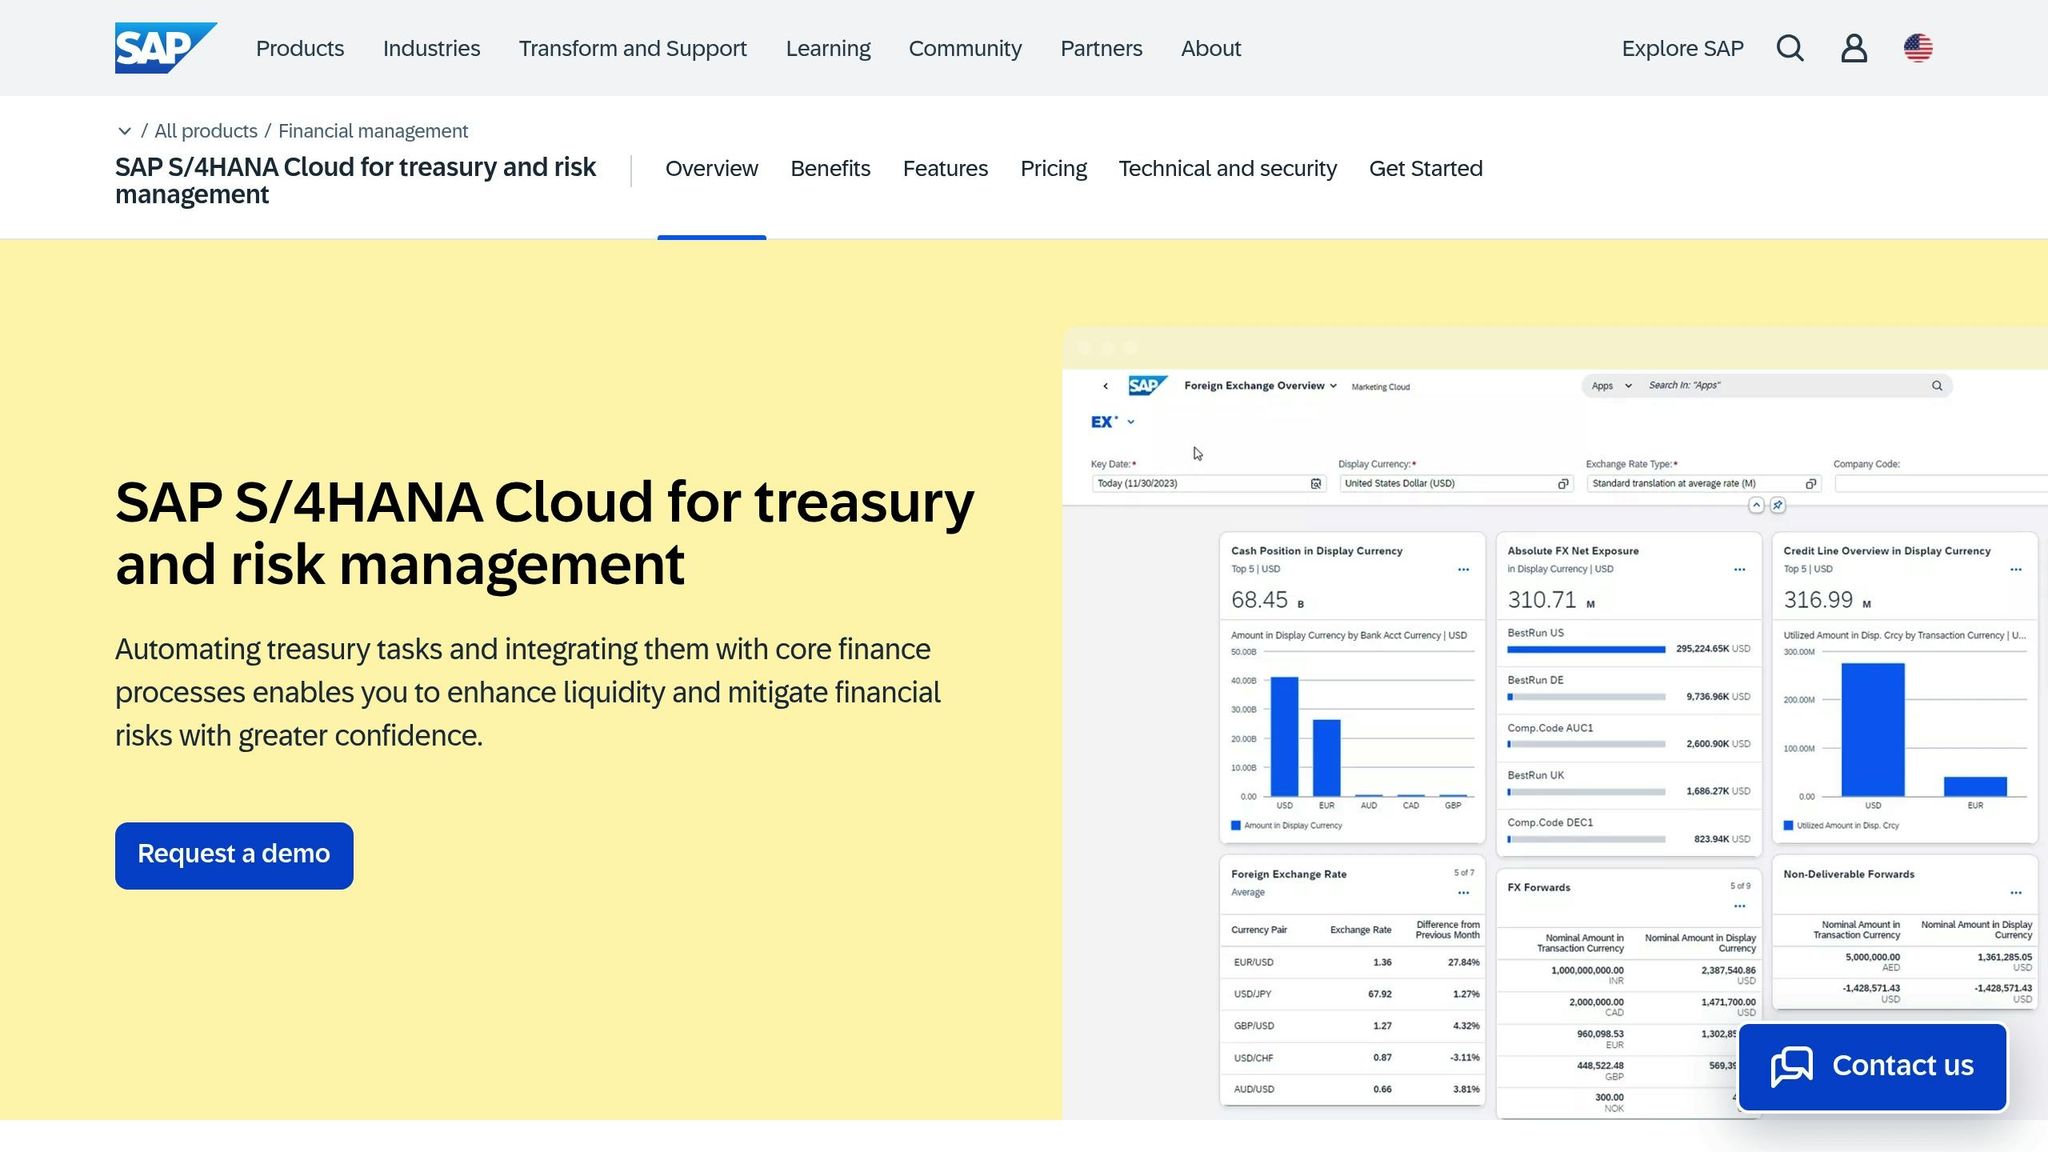Open the Display Currency value help icon

[1563, 483]
